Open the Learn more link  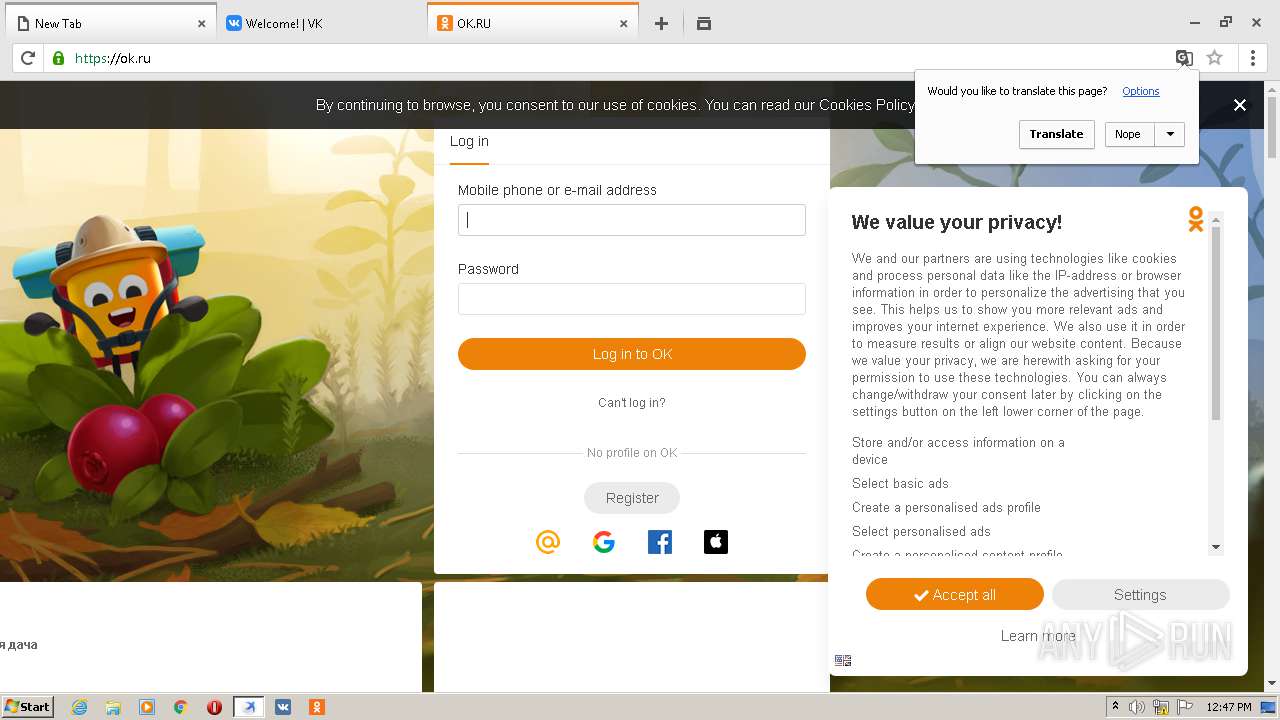(1038, 636)
